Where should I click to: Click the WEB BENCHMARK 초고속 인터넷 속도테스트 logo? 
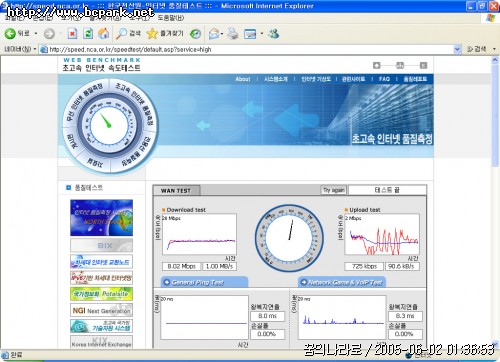102,64
